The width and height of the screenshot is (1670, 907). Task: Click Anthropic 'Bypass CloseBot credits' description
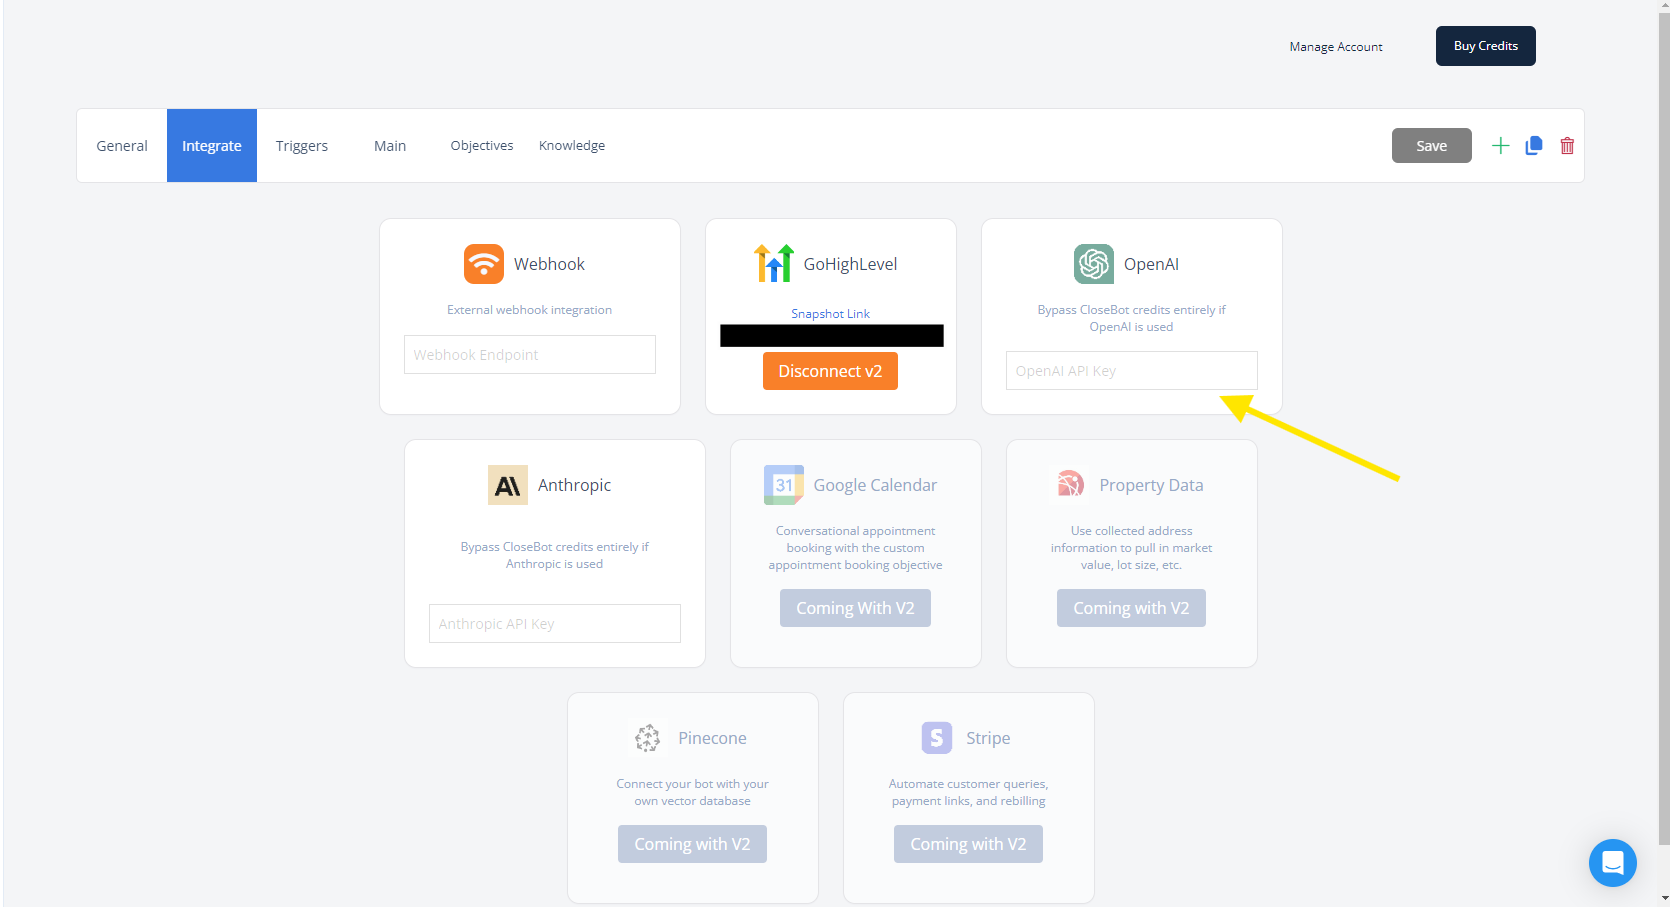(x=555, y=555)
